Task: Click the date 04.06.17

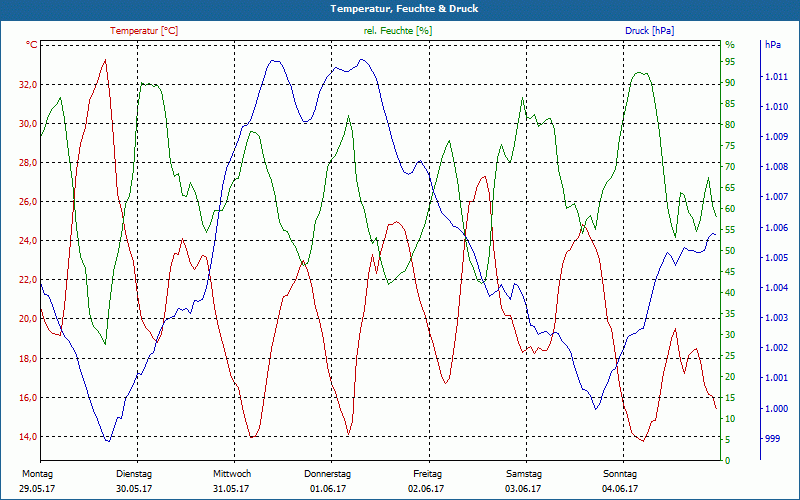Action: click(x=620, y=489)
